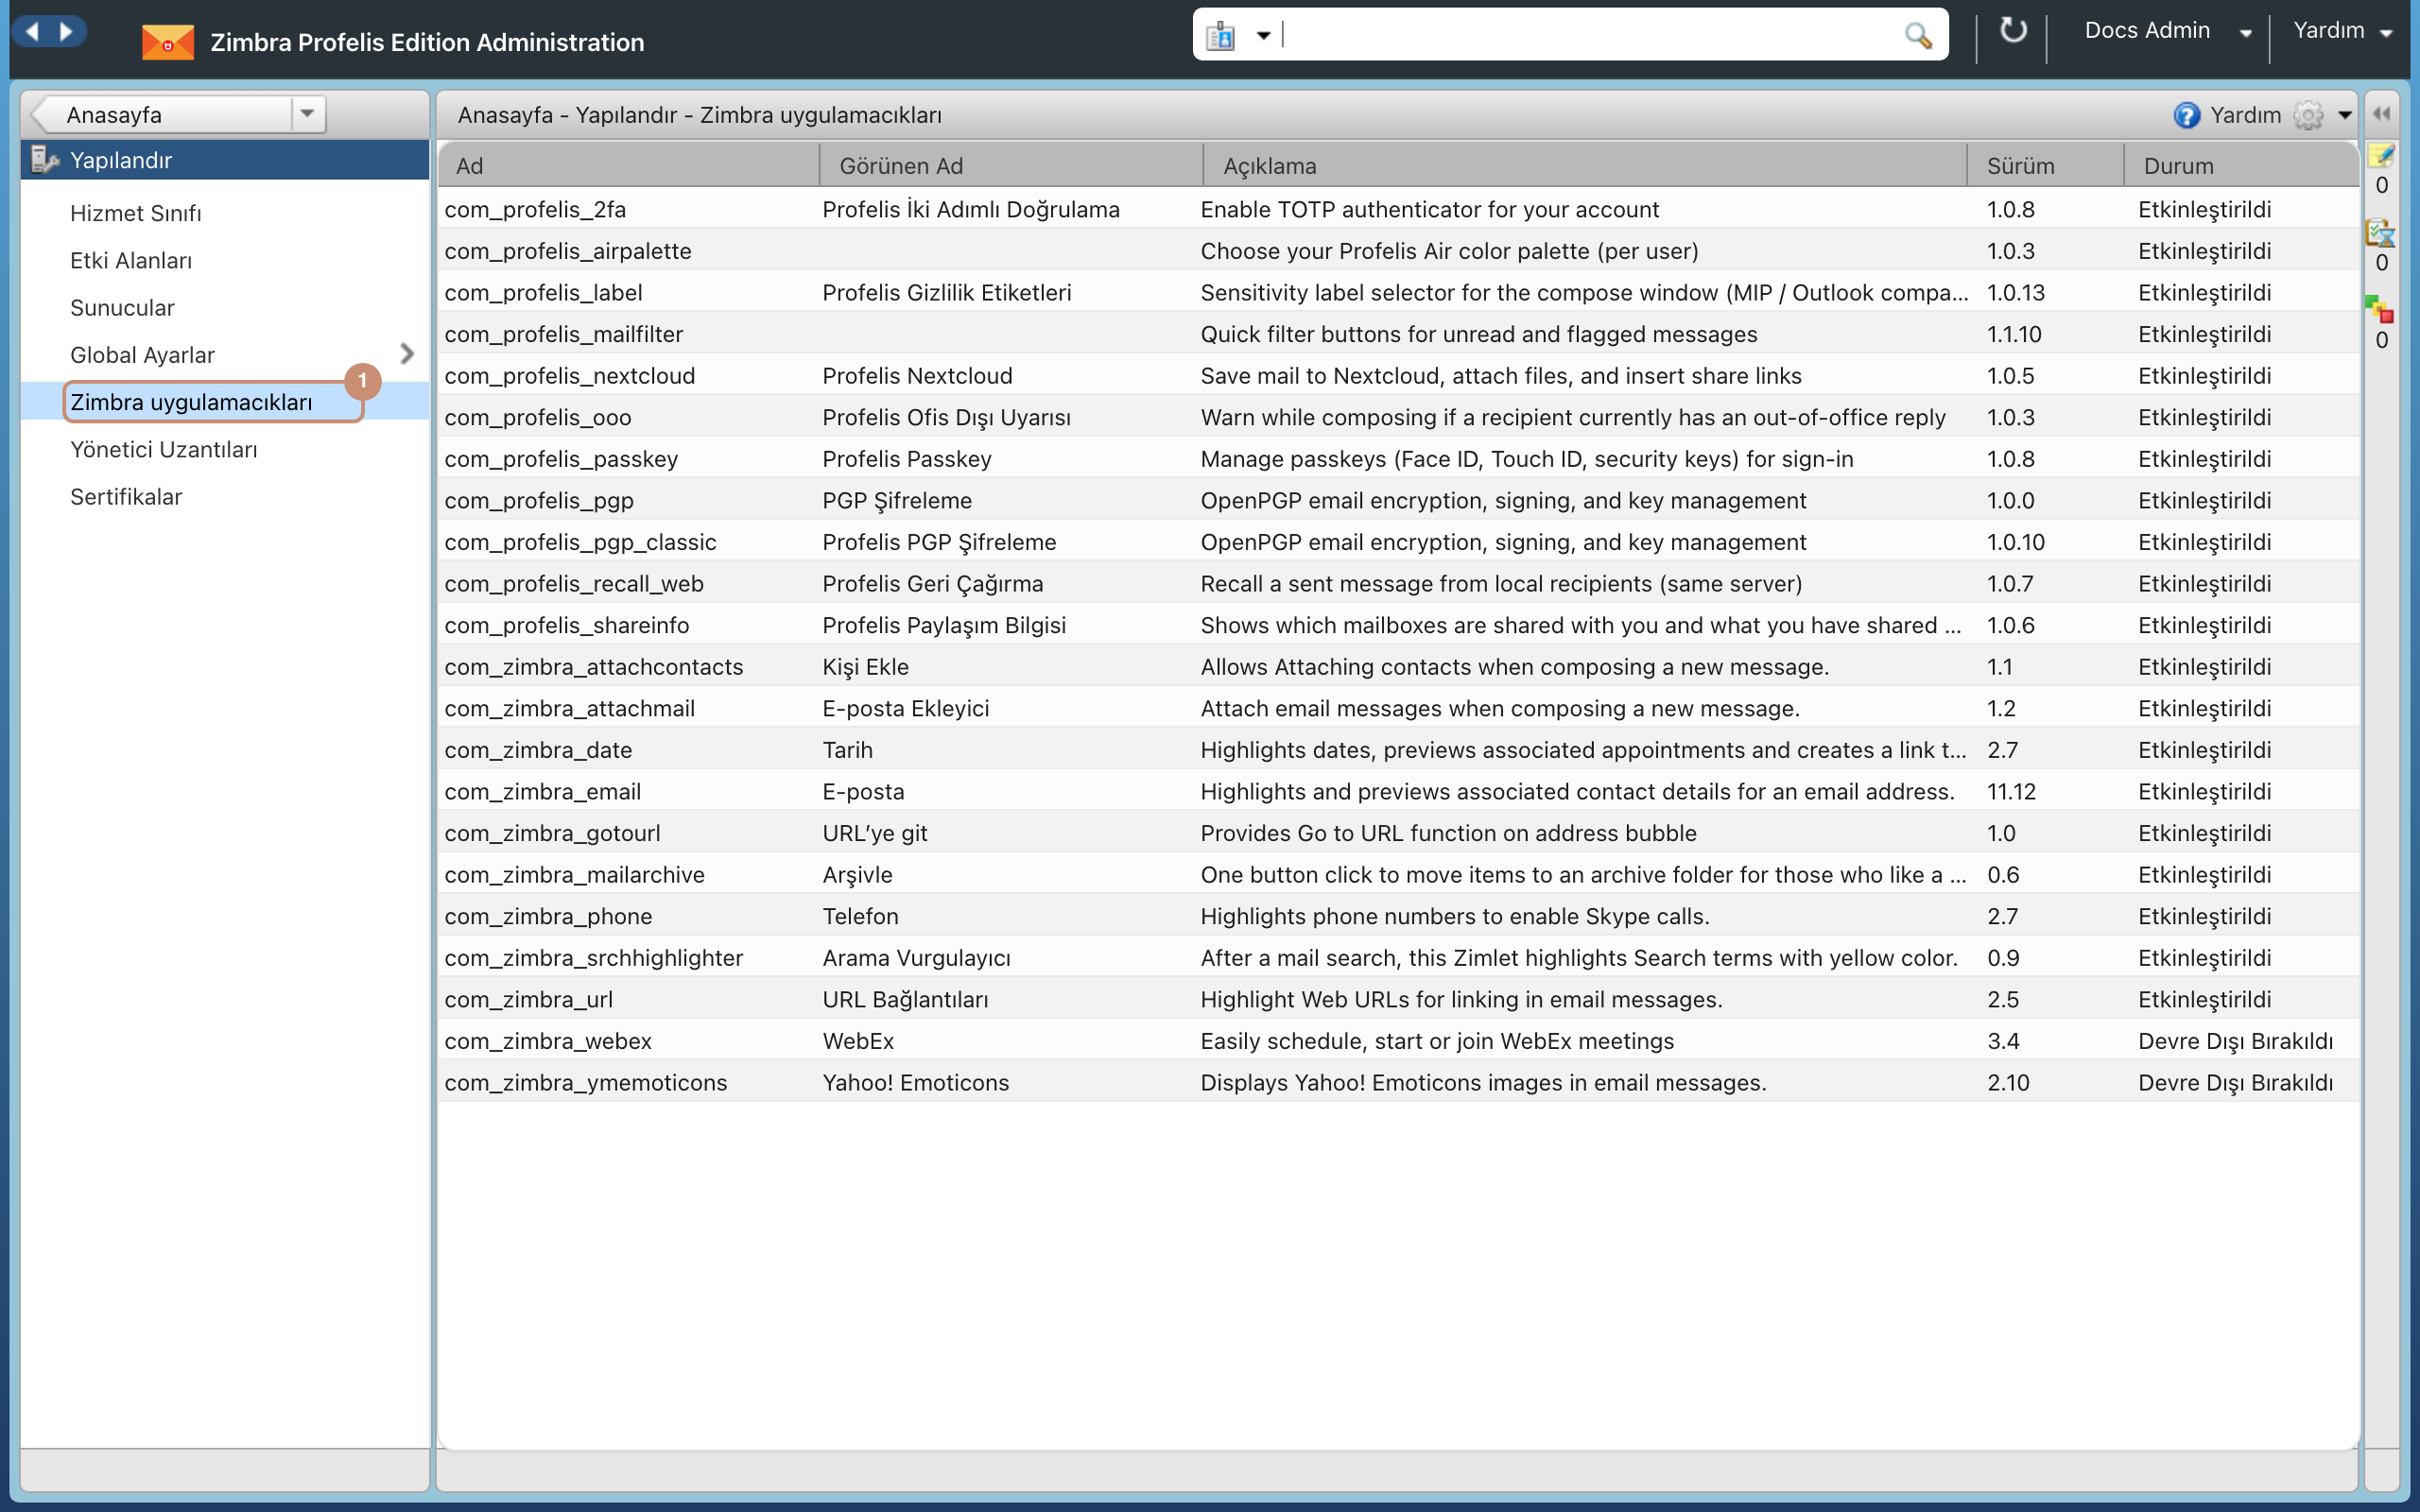Select Yönetici Uzantıları in sidebar

point(164,449)
